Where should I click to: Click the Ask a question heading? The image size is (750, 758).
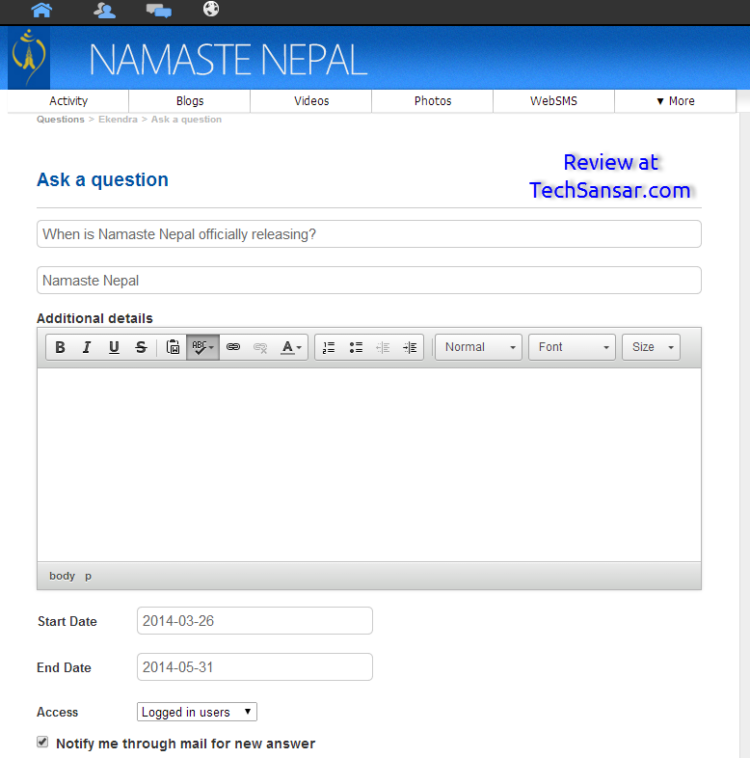click(x=103, y=180)
